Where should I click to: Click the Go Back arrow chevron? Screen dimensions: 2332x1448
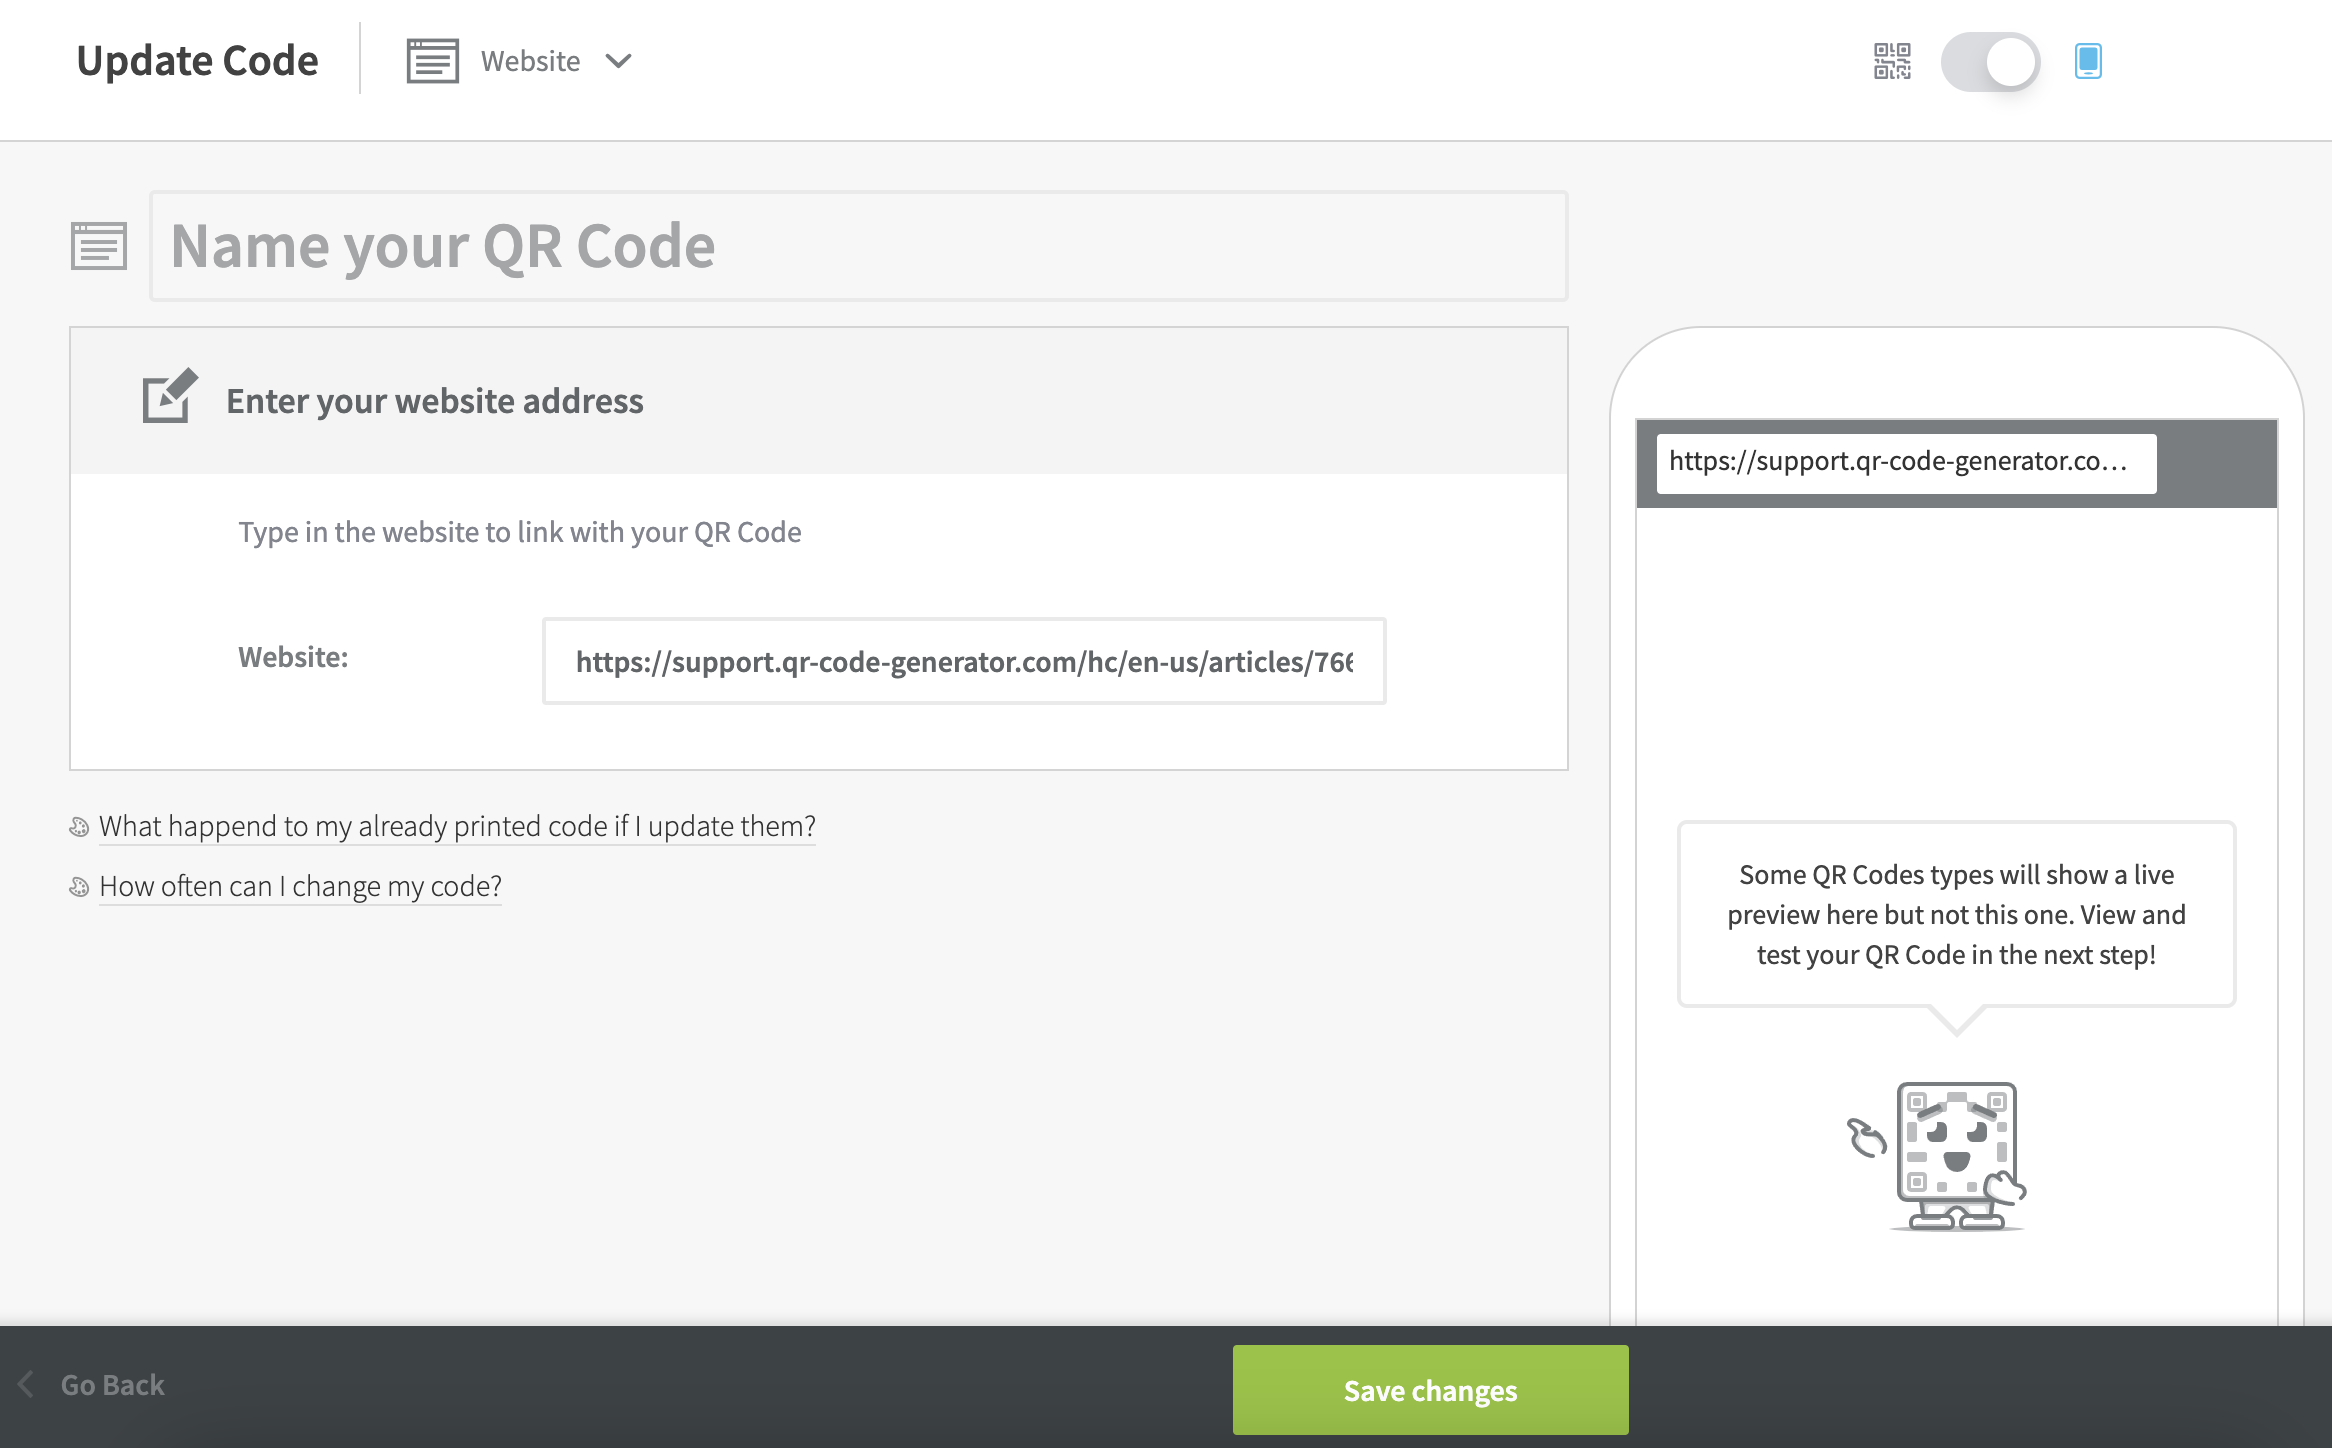27,1385
